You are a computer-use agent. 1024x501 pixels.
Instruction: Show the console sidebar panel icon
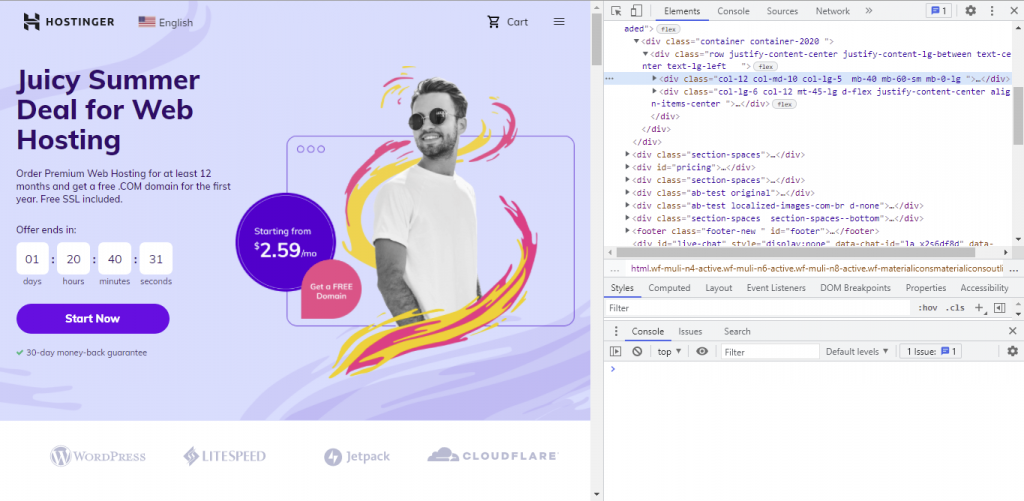pyautogui.click(x=615, y=351)
